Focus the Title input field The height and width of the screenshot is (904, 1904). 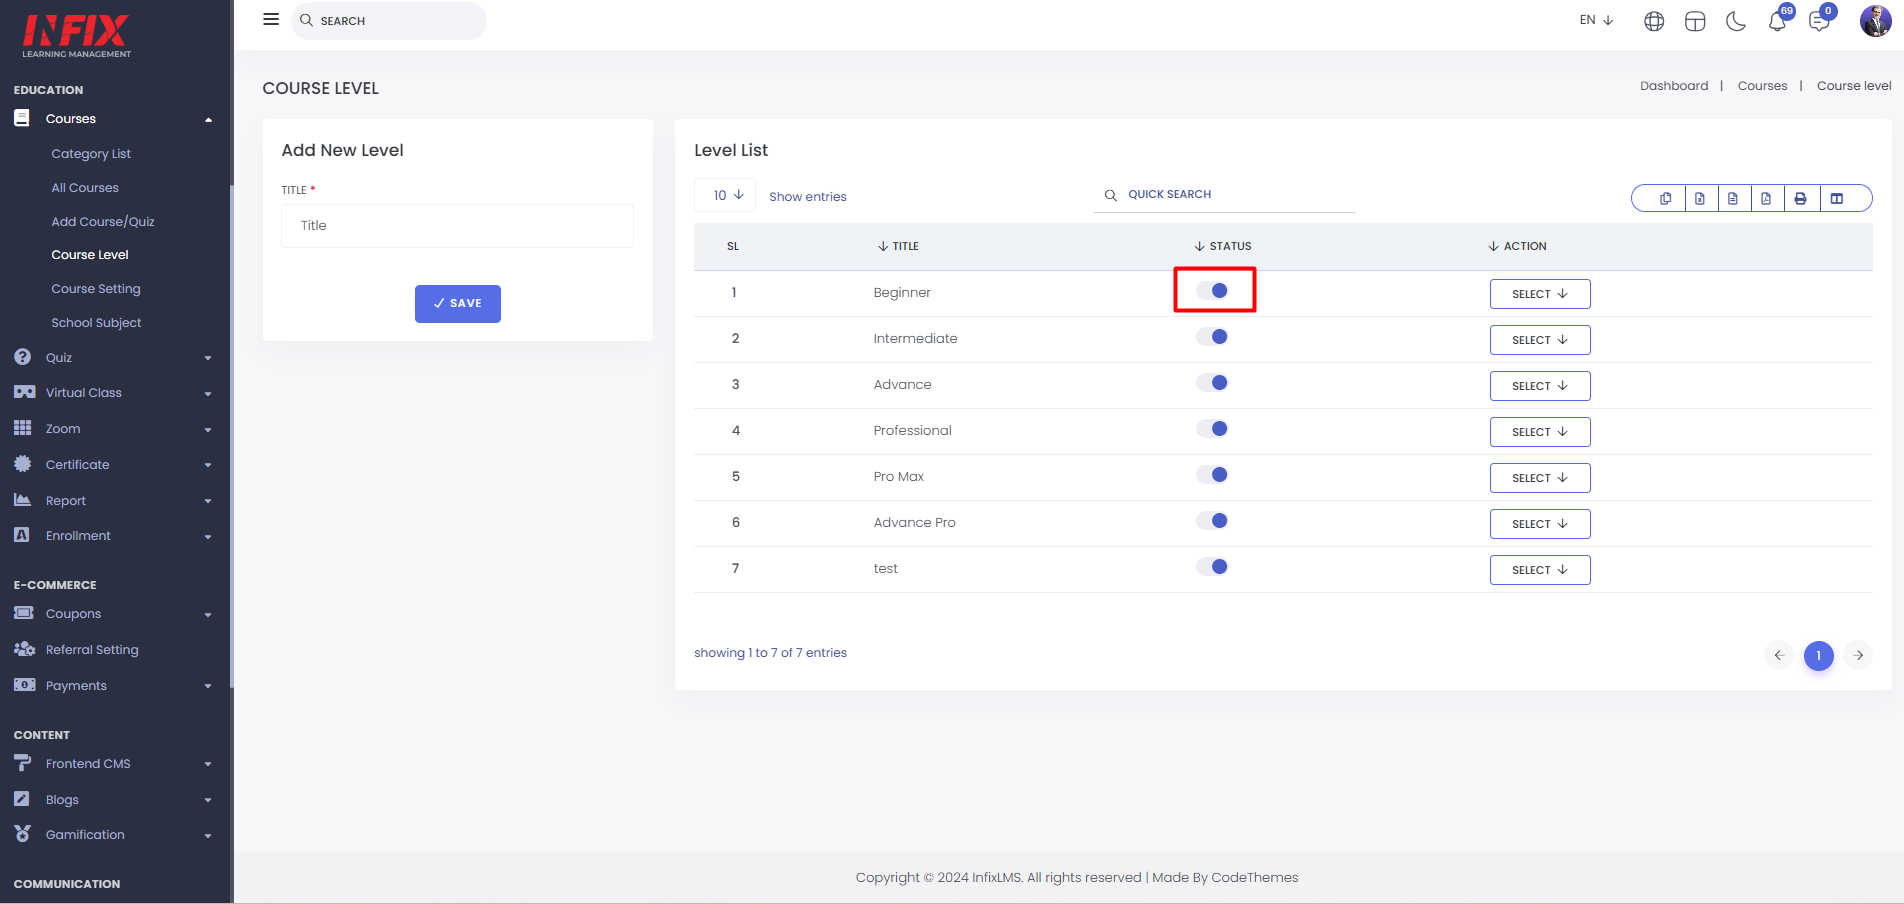457,226
